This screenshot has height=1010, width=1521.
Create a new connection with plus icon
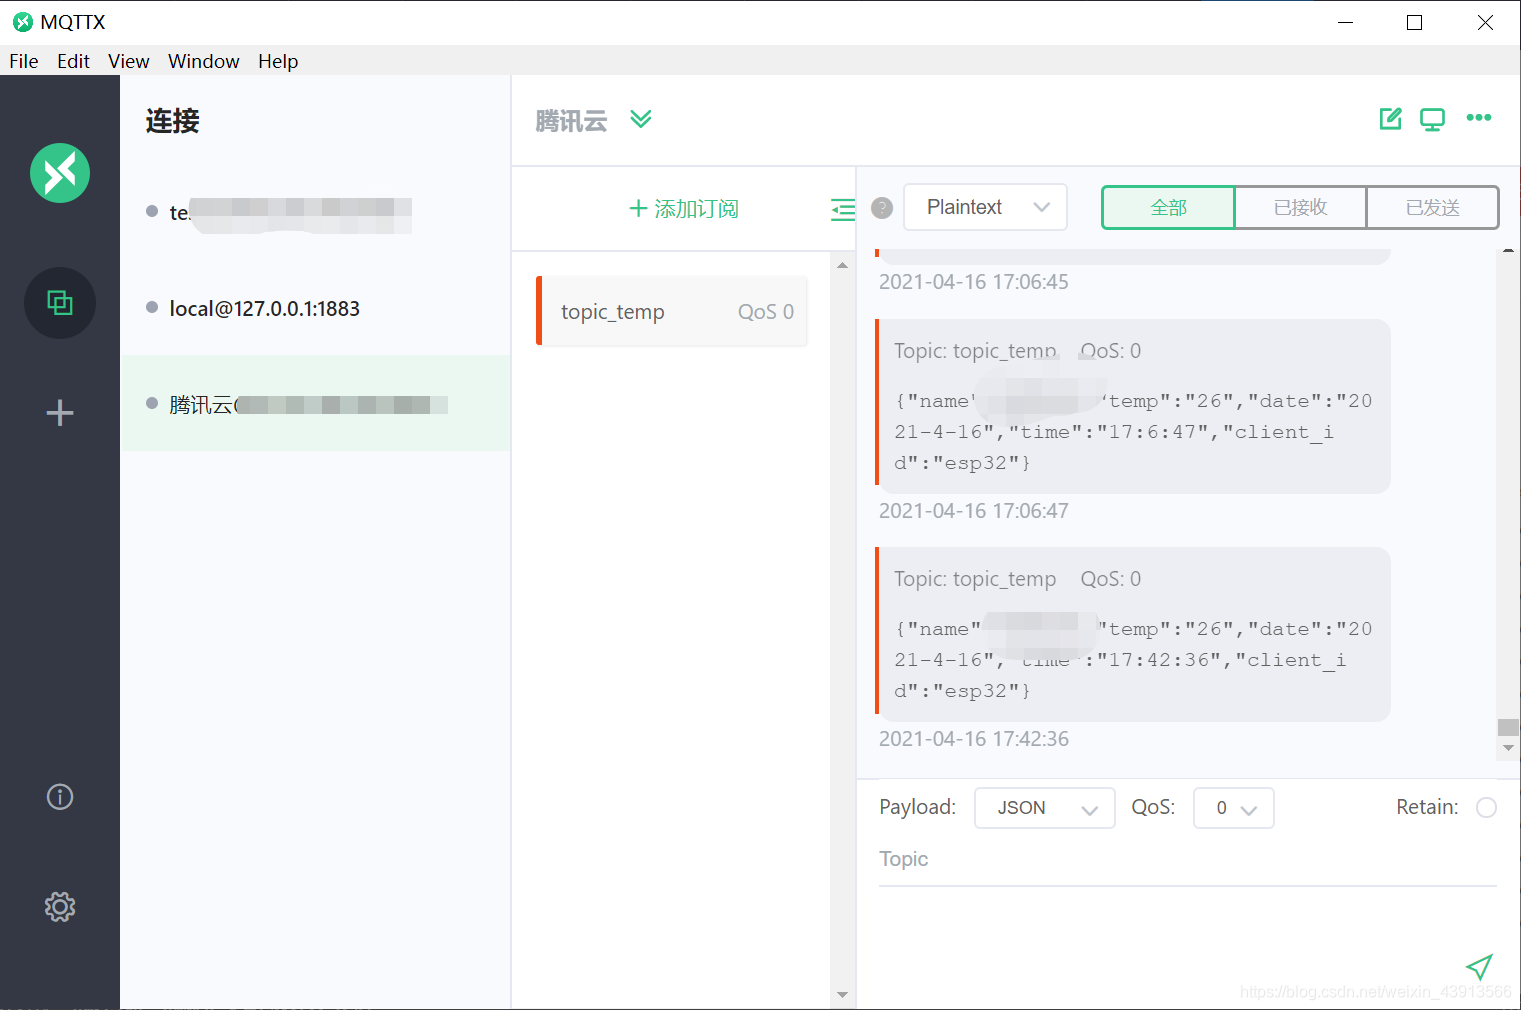point(60,412)
